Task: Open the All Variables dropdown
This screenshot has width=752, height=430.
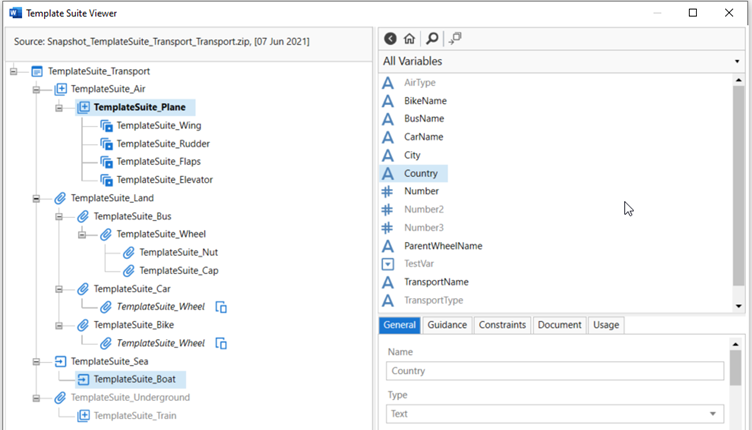Action: (x=560, y=62)
